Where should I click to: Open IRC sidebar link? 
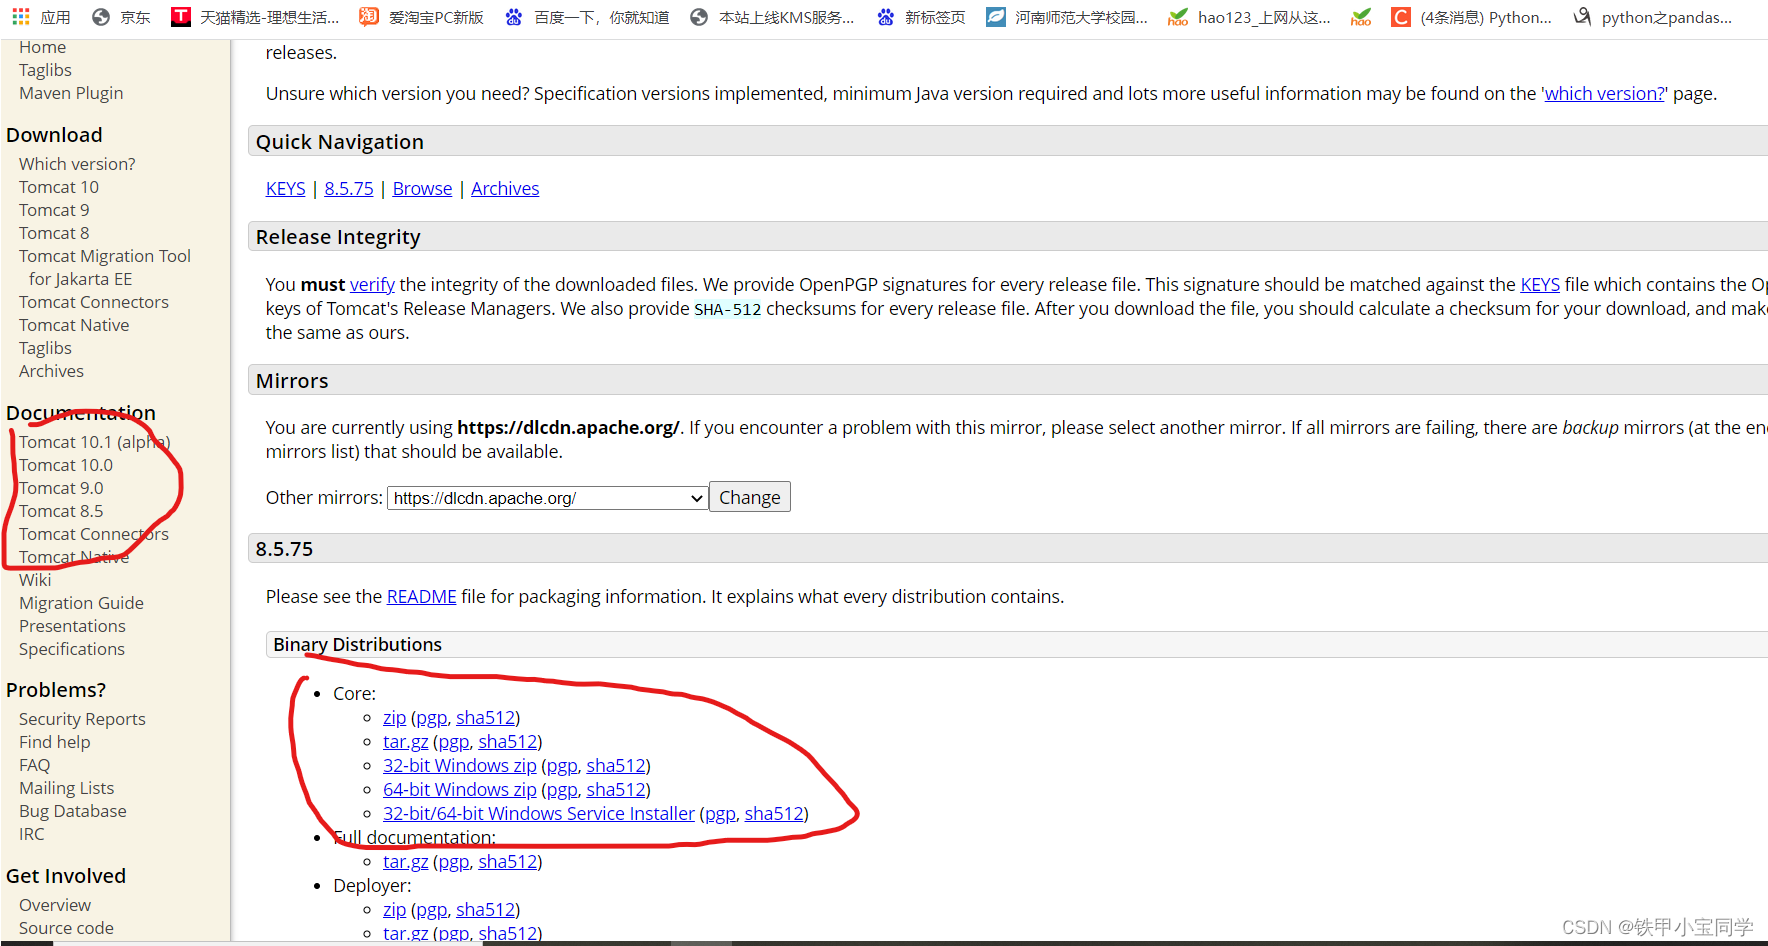(x=32, y=834)
